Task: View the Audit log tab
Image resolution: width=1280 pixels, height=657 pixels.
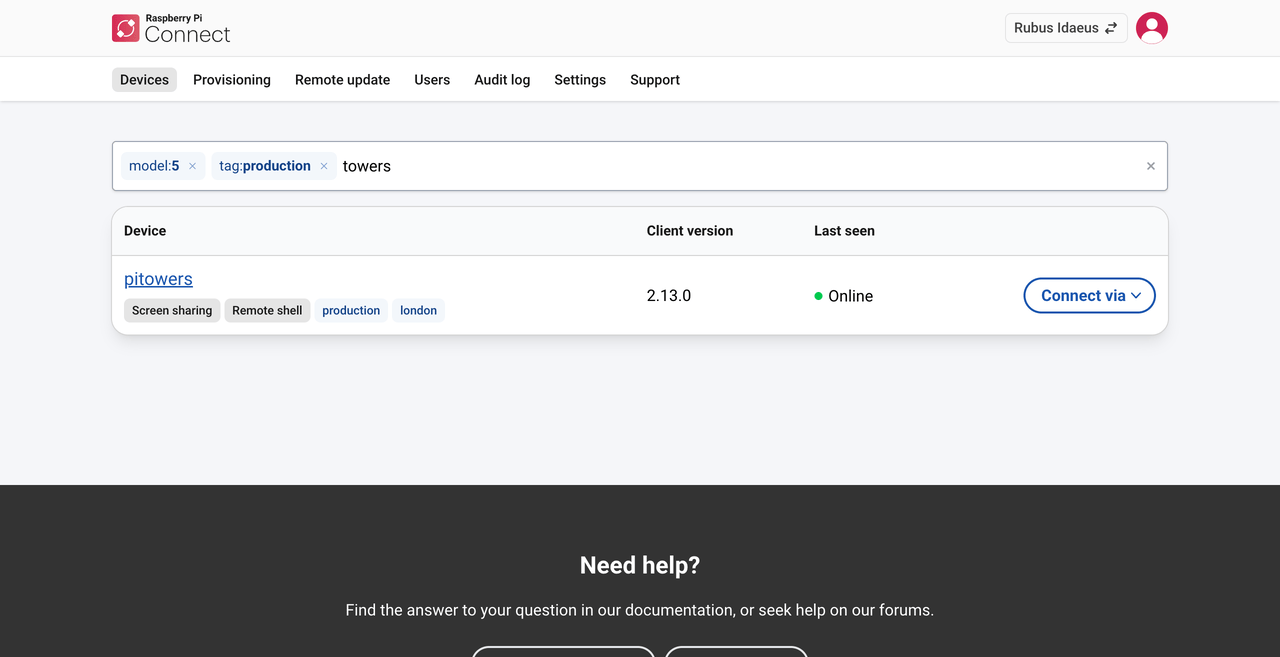Action: coord(502,80)
